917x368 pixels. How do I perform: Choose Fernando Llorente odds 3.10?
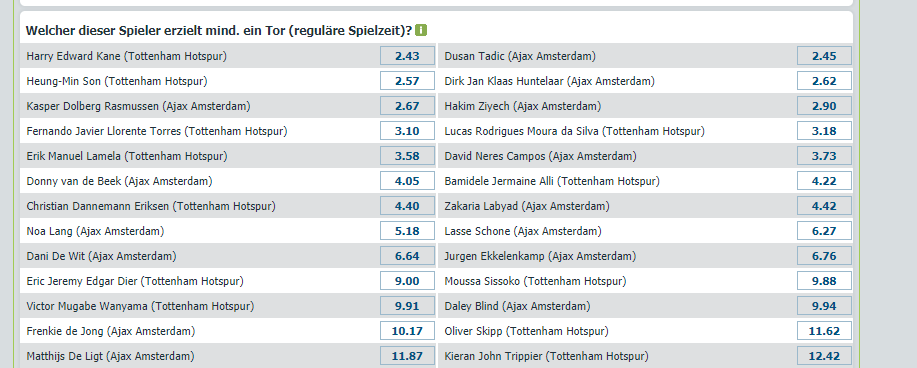coord(407,131)
